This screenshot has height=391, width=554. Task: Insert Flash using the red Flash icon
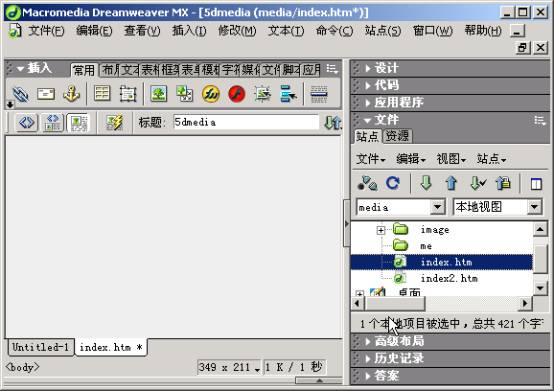pos(237,94)
